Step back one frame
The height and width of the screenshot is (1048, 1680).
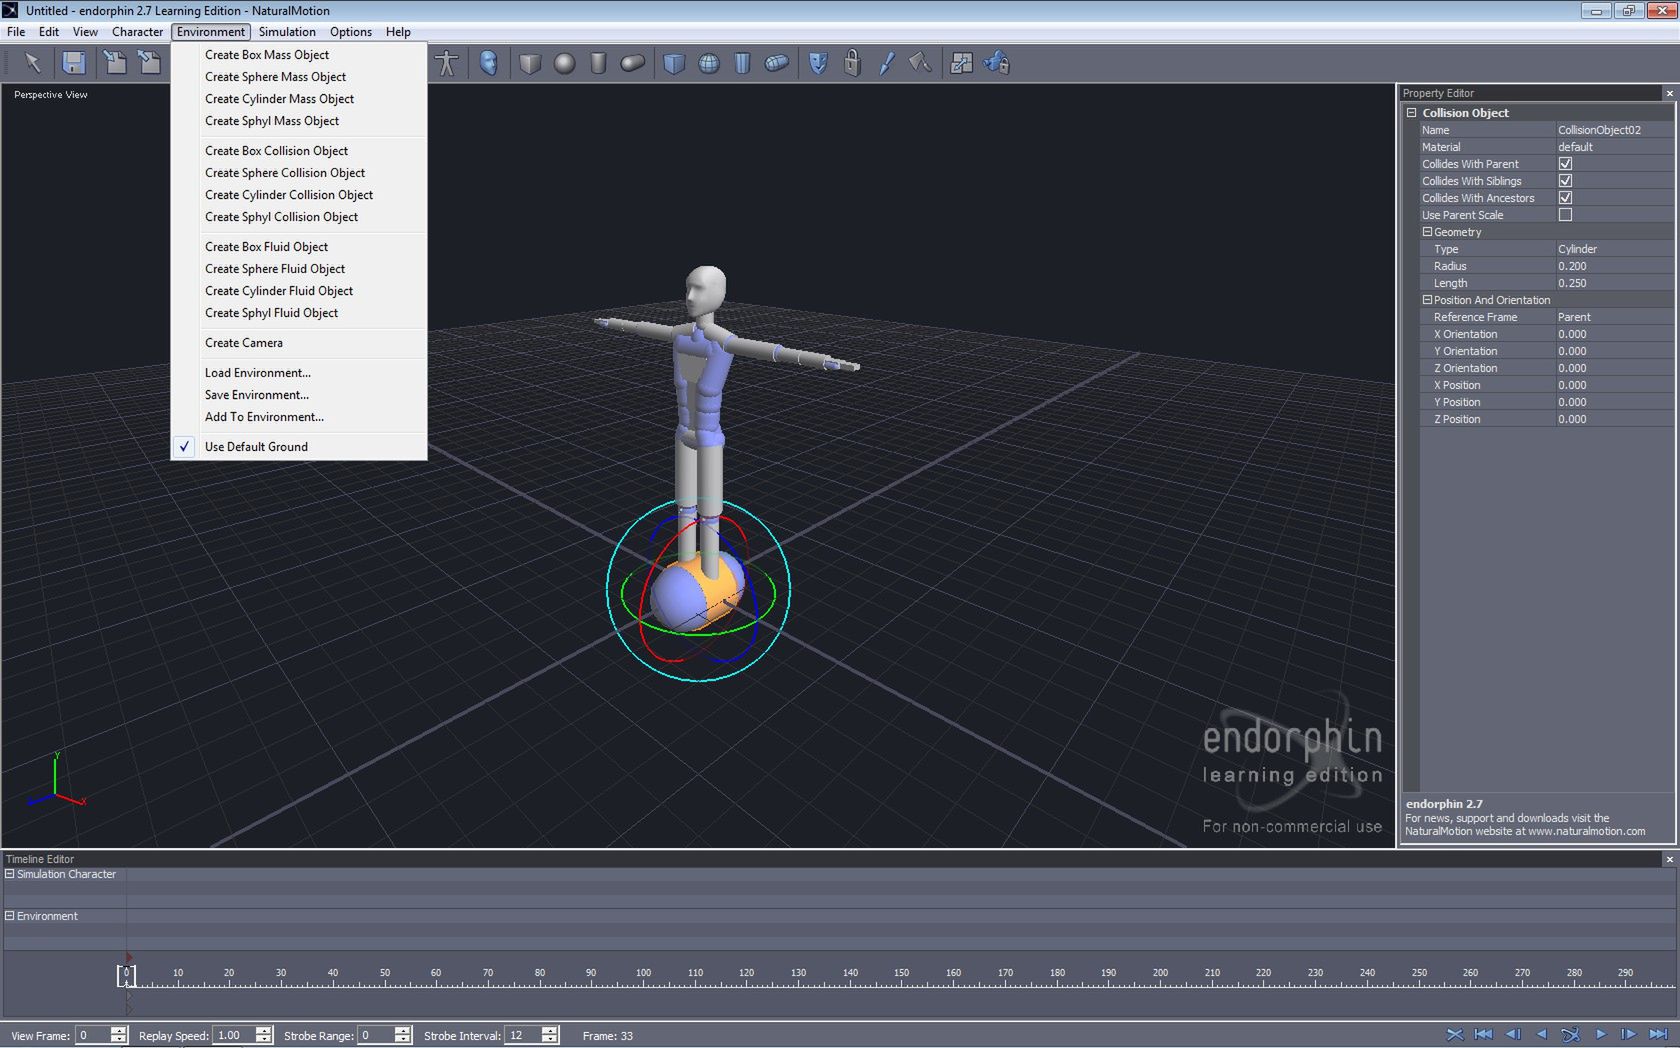(x=1513, y=1034)
